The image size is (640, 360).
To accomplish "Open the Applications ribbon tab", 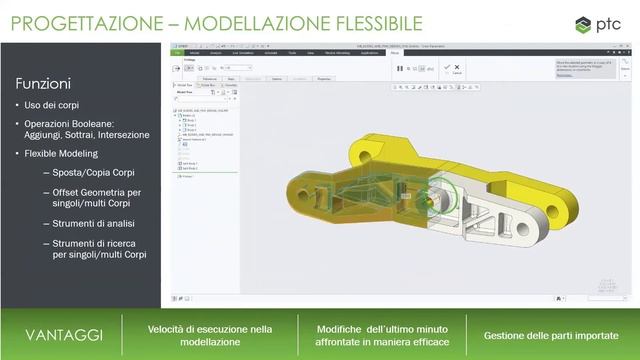I will pyautogui.click(x=369, y=53).
